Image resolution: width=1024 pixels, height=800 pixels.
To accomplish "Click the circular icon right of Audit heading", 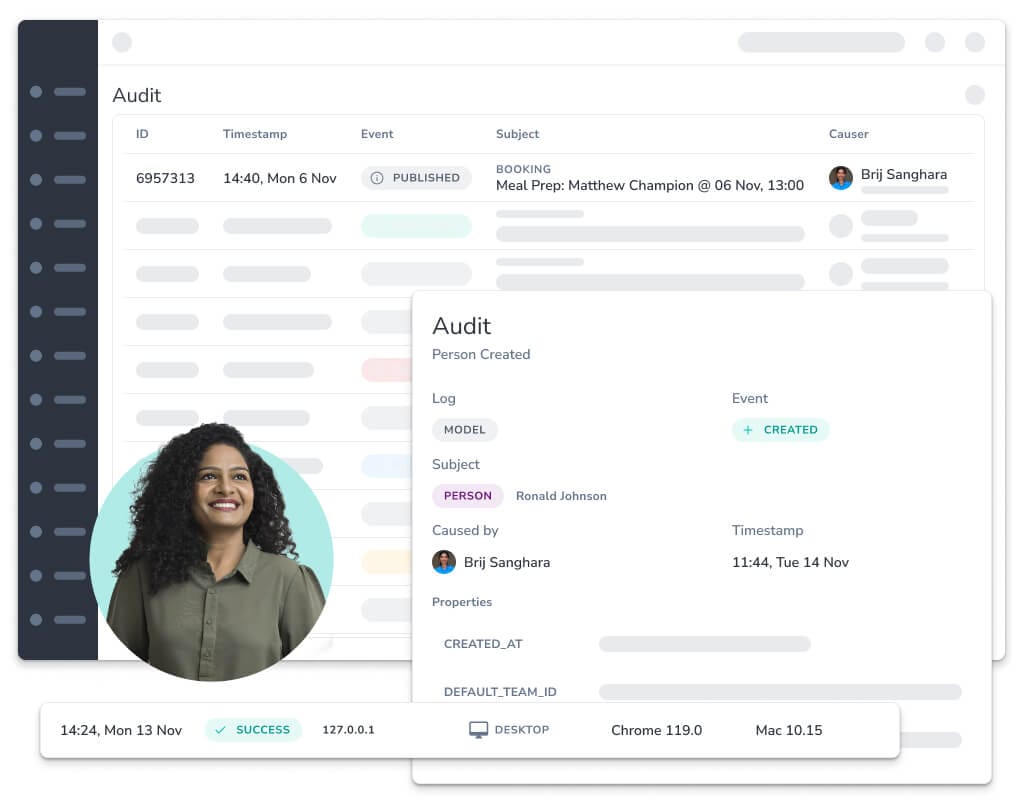I will point(974,95).
